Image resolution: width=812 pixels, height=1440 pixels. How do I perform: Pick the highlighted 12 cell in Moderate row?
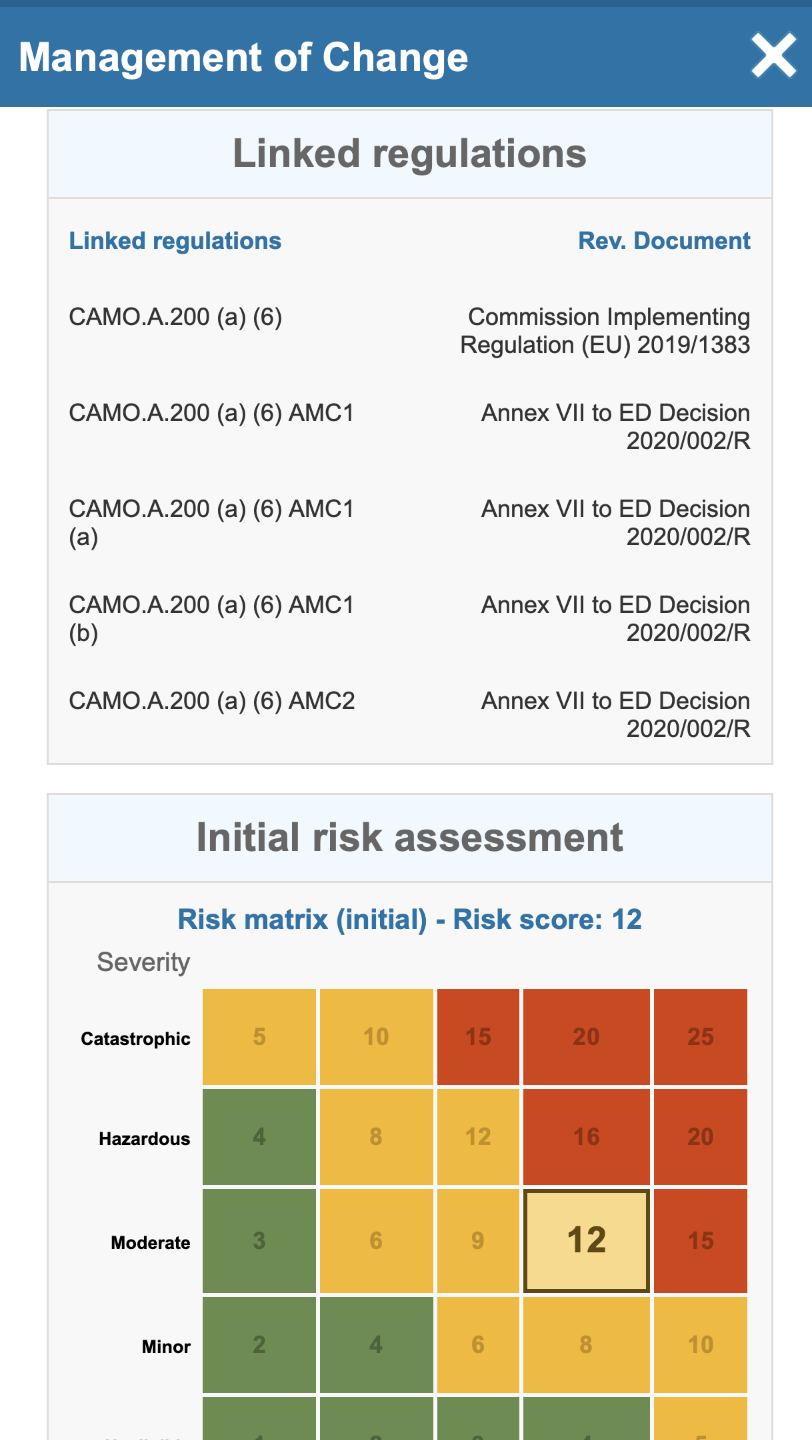(587, 1240)
